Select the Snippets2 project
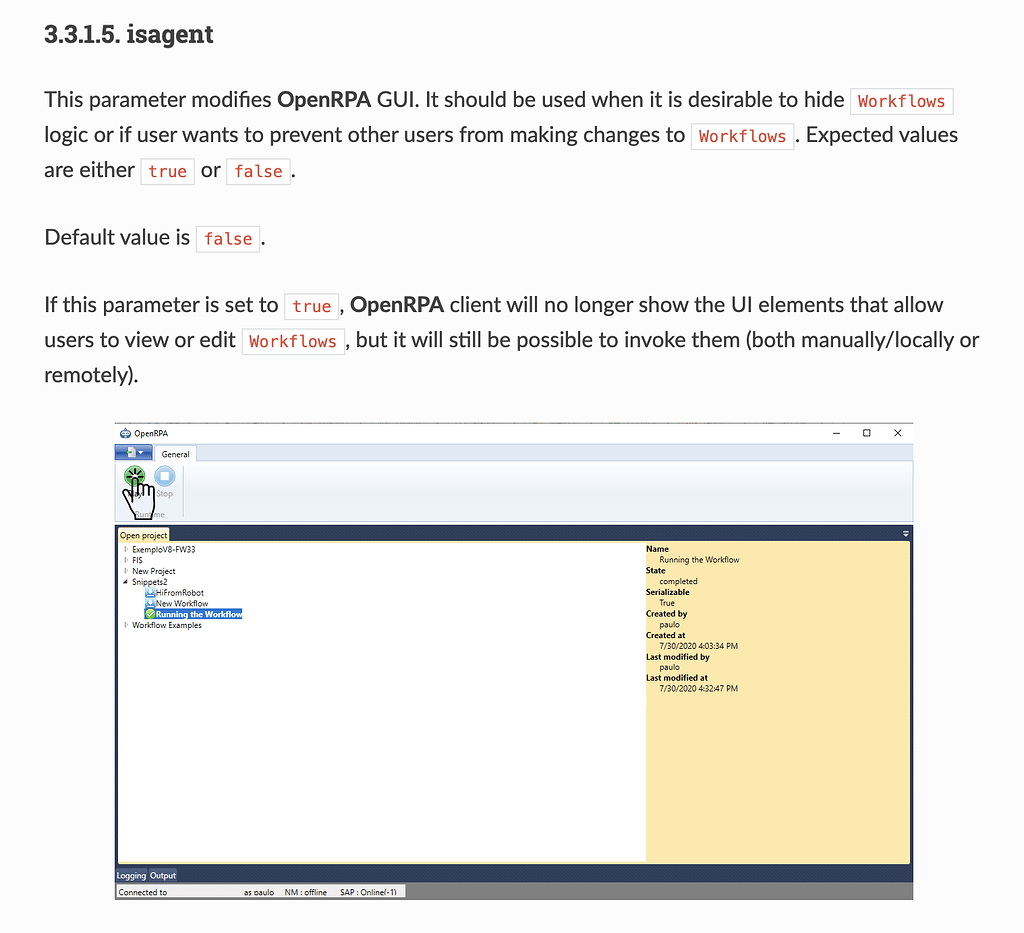1024x933 pixels. pos(150,582)
